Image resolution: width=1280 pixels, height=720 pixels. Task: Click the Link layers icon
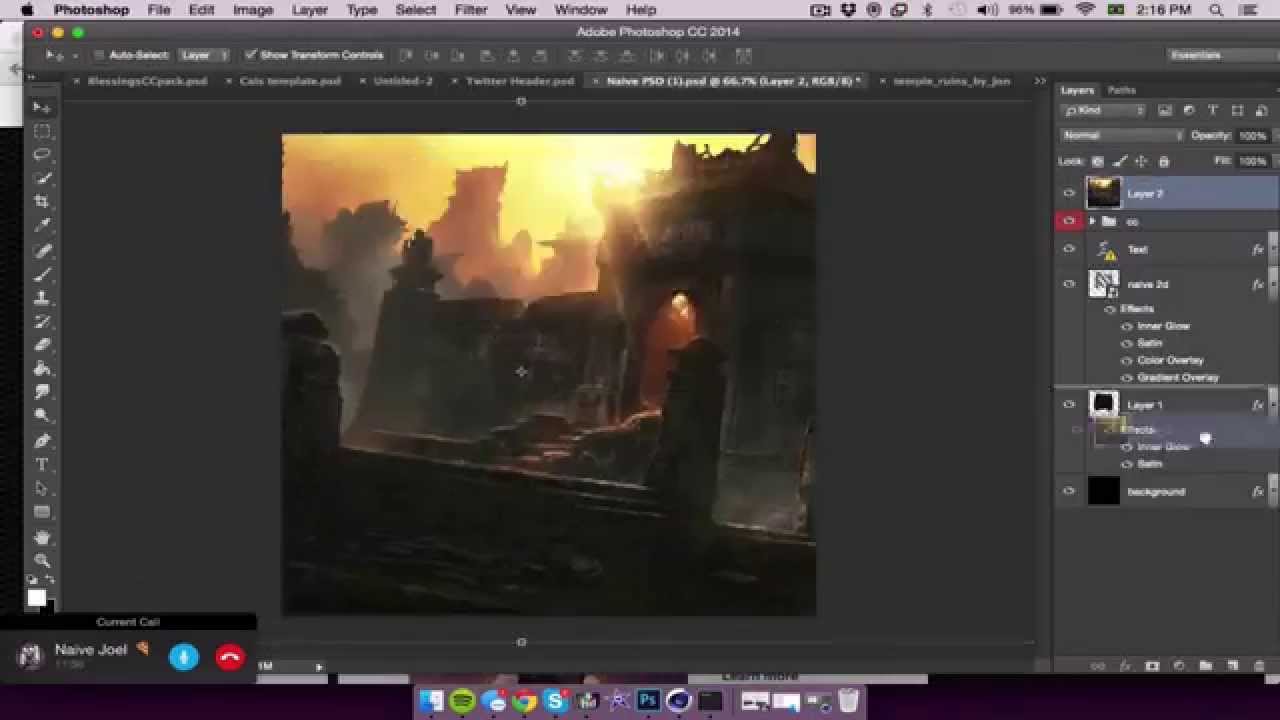1097,666
